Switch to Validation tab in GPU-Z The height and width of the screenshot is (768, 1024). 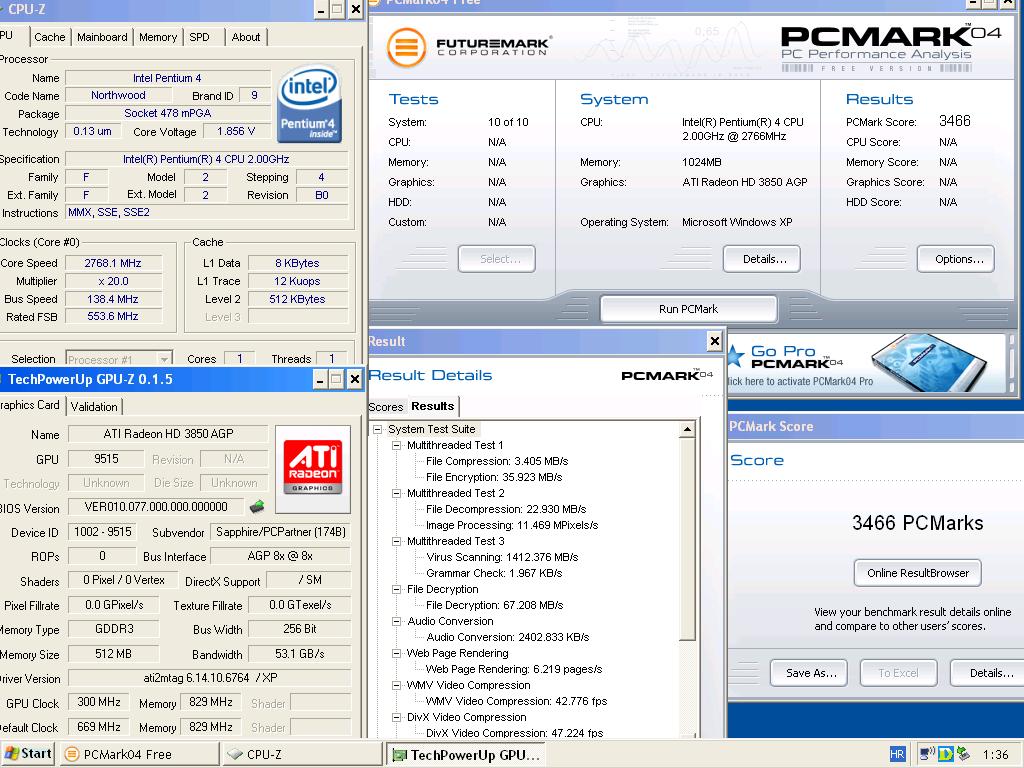tap(94, 406)
